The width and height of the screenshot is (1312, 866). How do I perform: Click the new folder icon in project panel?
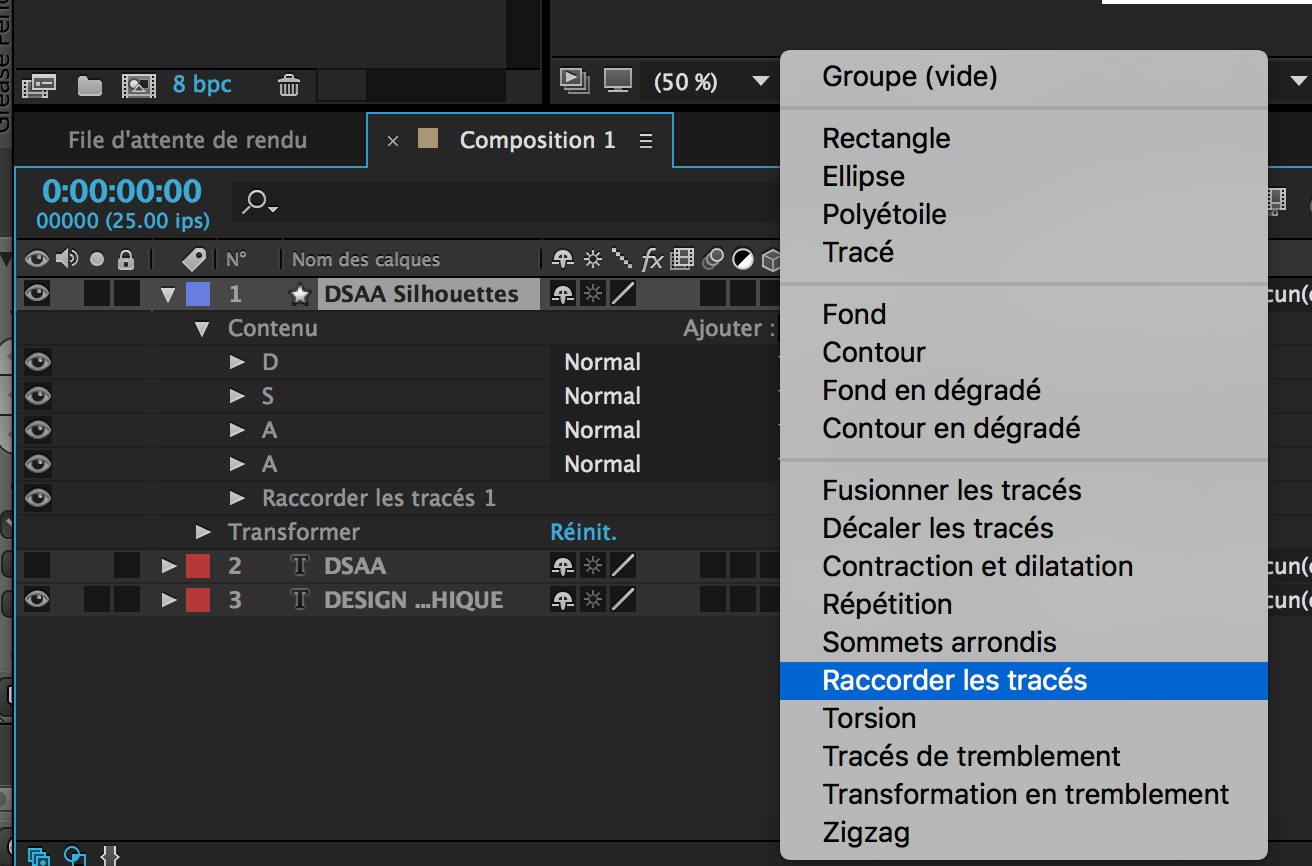point(90,86)
